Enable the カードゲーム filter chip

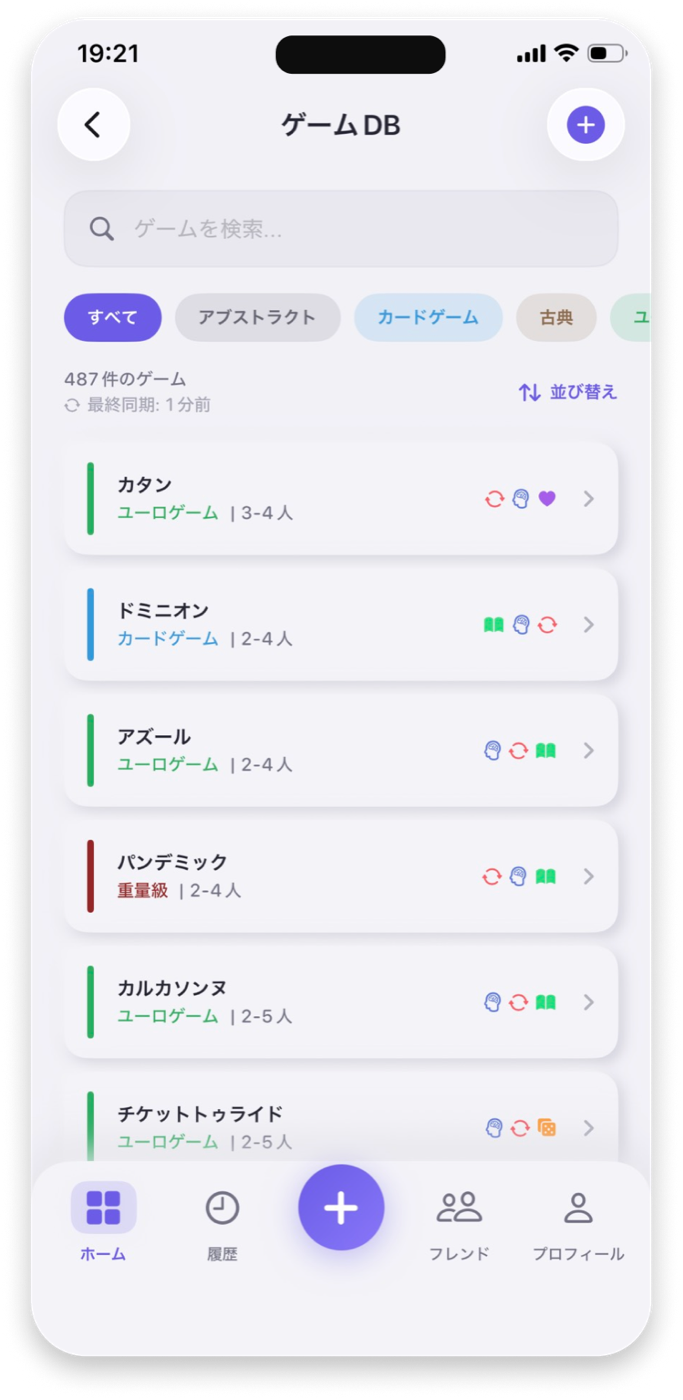coord(428,317)
